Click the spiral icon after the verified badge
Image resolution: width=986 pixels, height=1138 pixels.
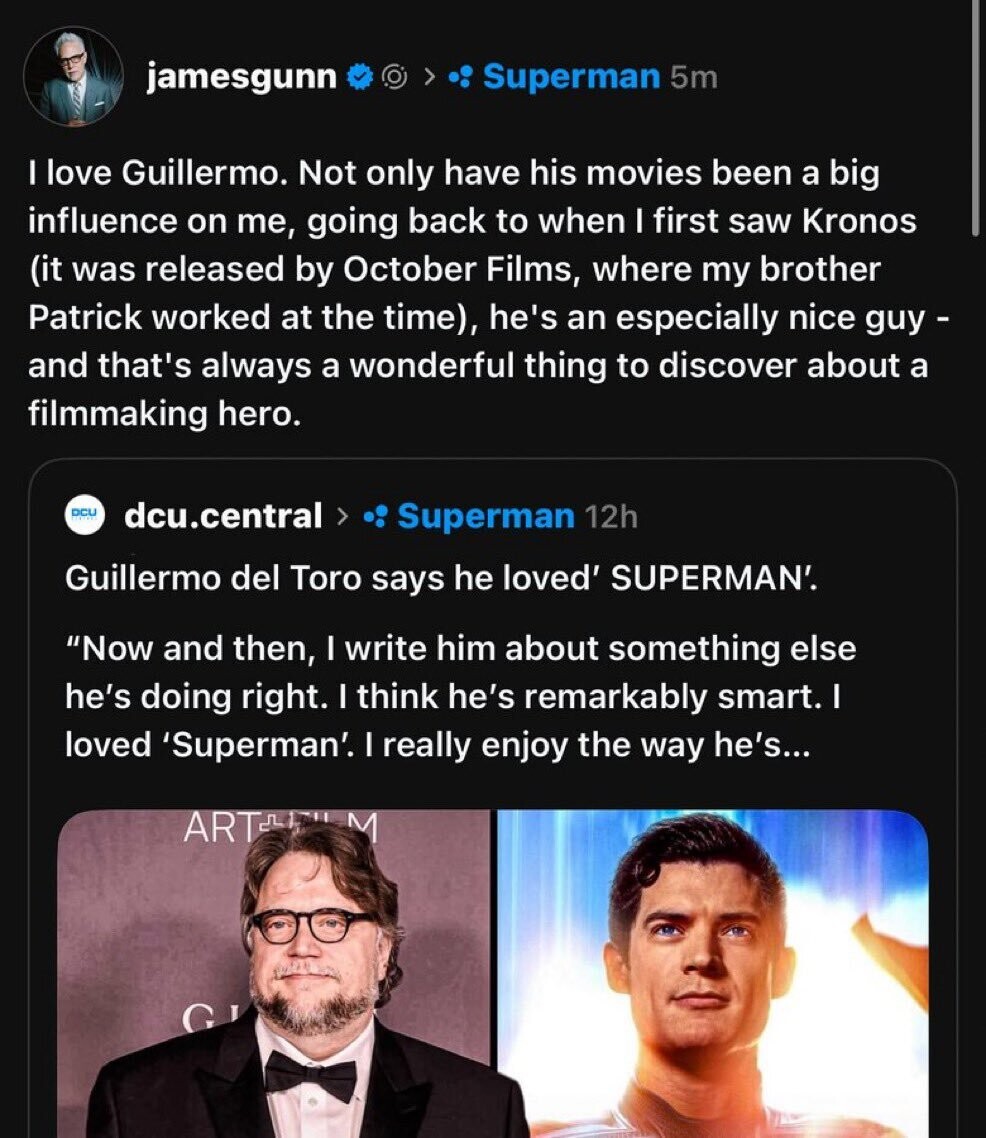394,77
